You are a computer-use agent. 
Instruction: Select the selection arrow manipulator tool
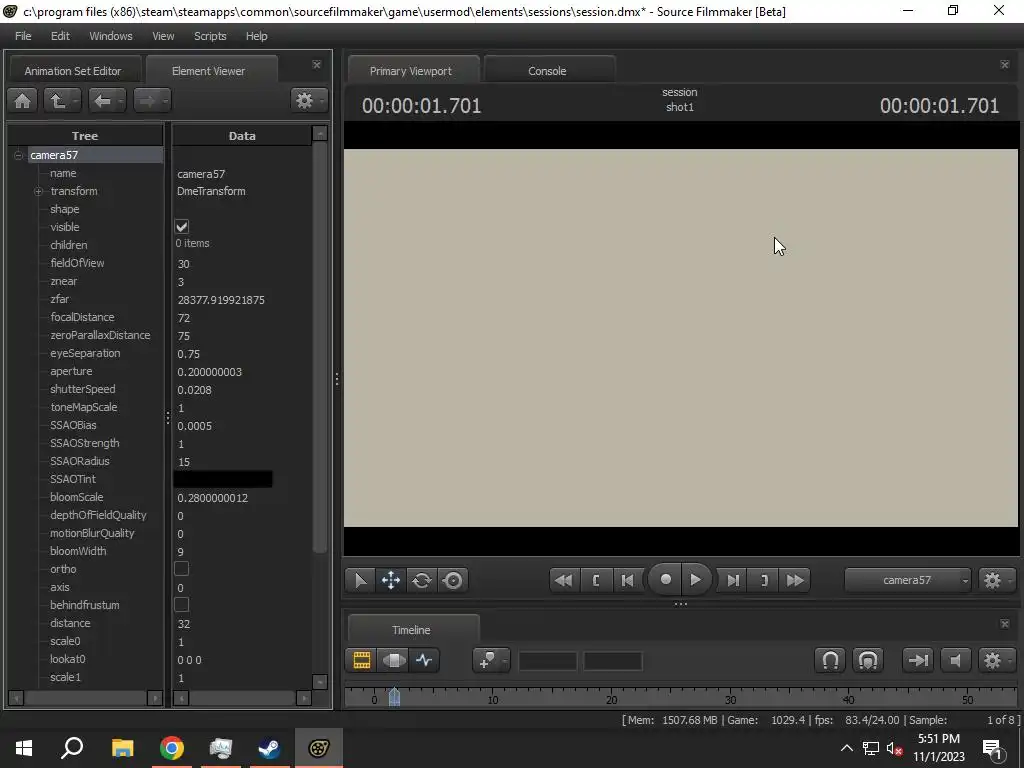[x=360, y=580]
